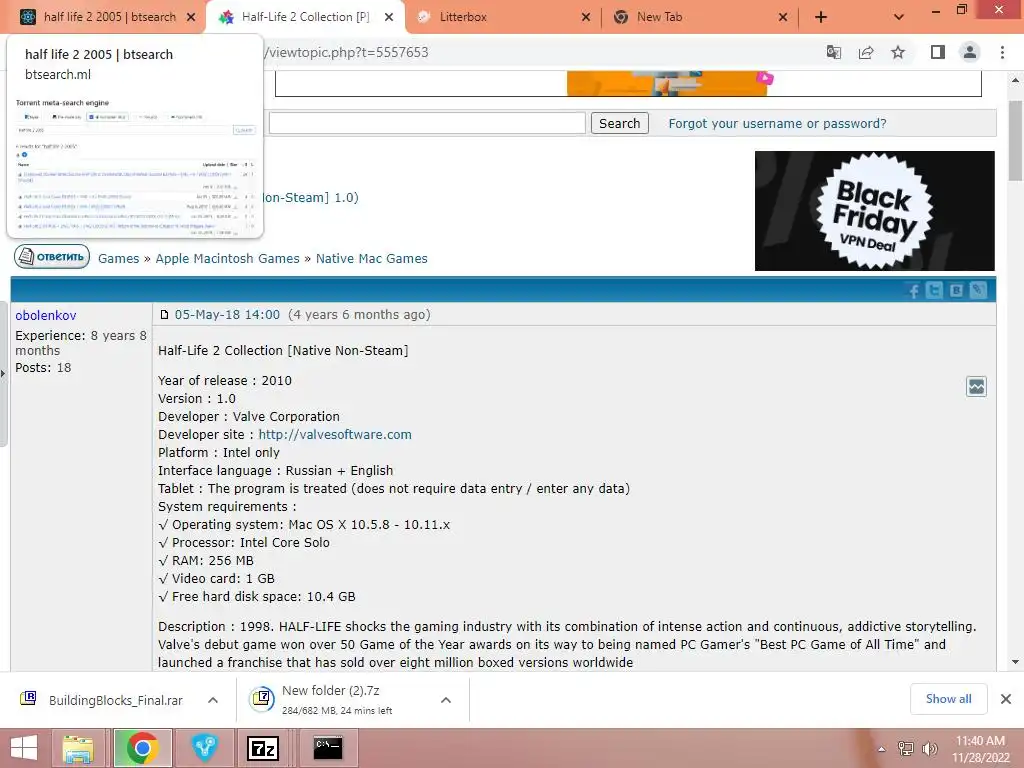
Task: Open the Games breadcrumb link
Action: point(118,259)
